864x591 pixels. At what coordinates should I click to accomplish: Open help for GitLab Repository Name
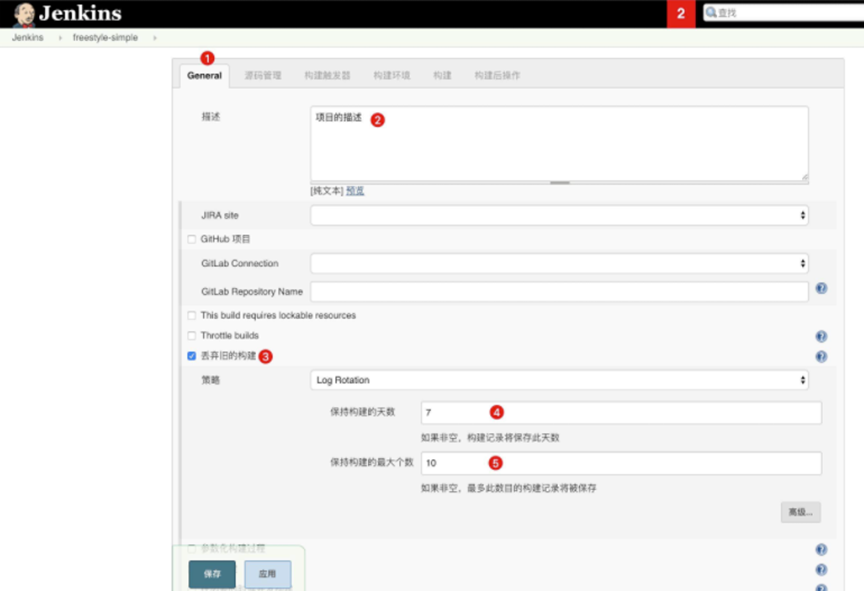tap(821, 288)
